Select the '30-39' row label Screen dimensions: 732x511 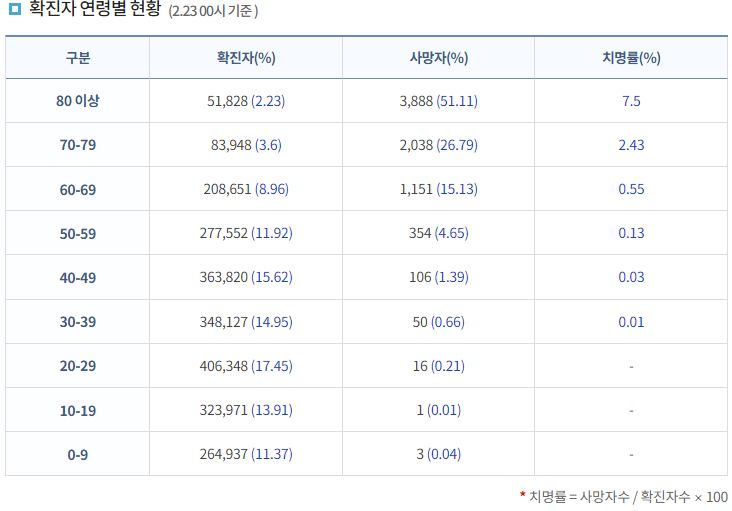click(77, 322)
